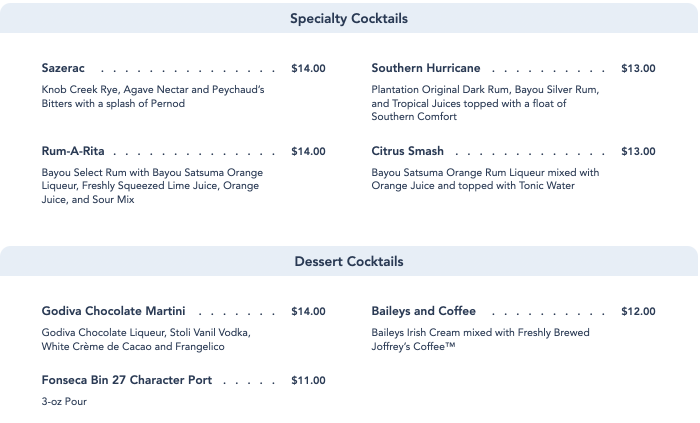Click the Godiva Chocolate Martini $14.00 price
700x423 pixels.
(x=308, y=311)
